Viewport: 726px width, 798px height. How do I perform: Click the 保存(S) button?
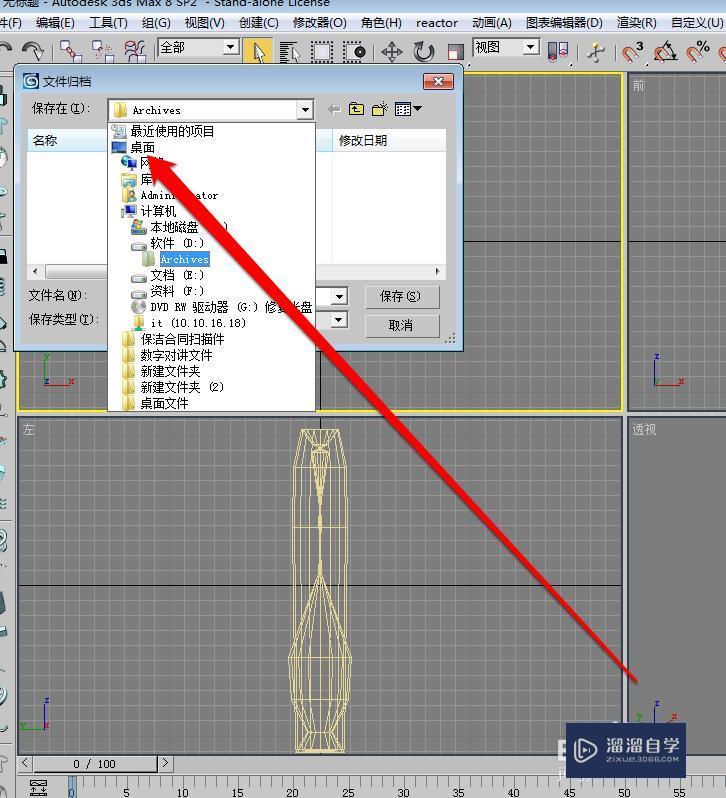pos(402,297)
